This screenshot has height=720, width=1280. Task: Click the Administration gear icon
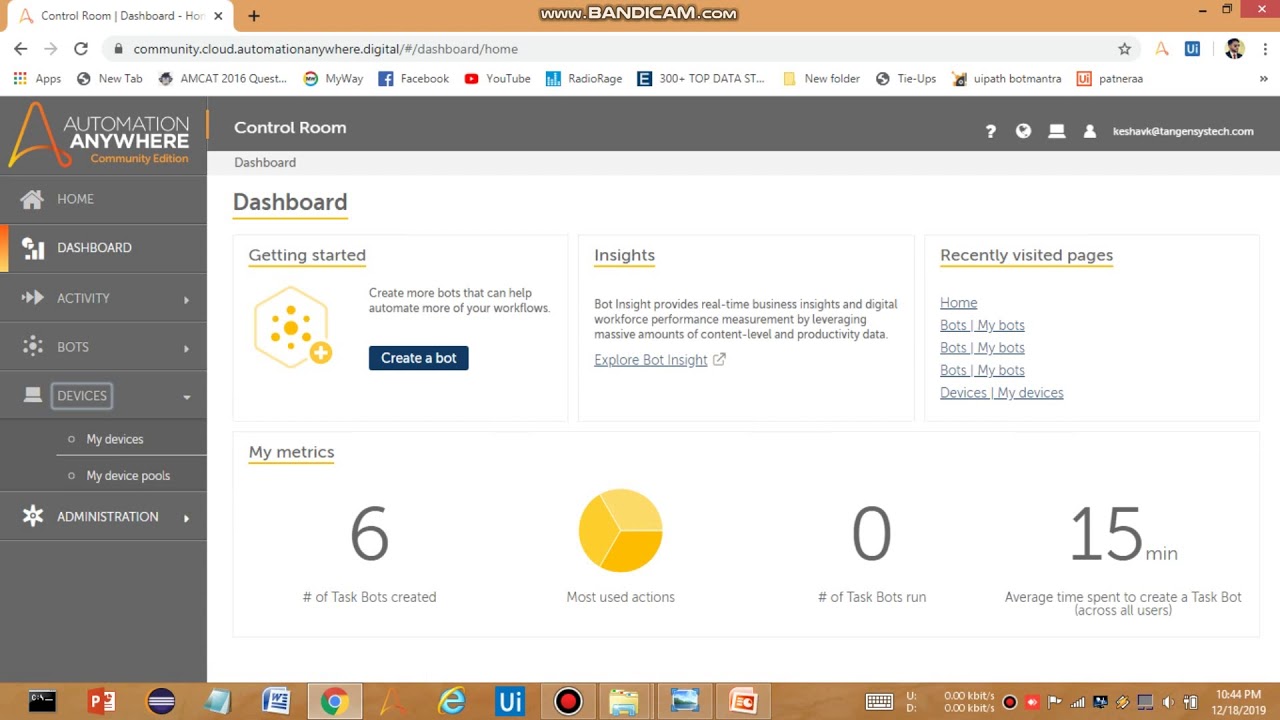pyautogui.click(x=33, y=516)
